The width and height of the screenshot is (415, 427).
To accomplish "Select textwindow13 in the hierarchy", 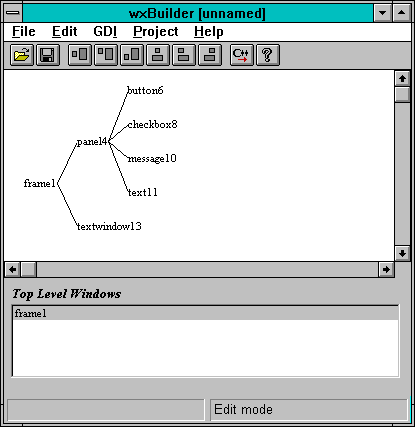I will click(109, 227).
